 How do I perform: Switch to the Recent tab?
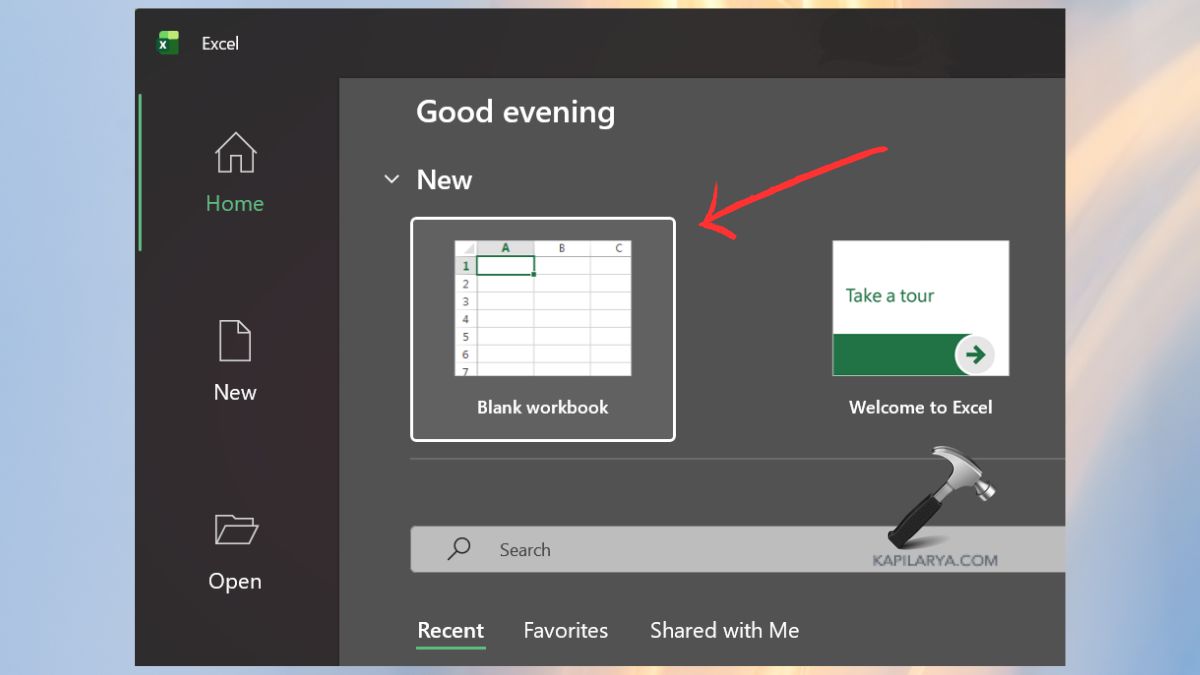click(450, 630)
